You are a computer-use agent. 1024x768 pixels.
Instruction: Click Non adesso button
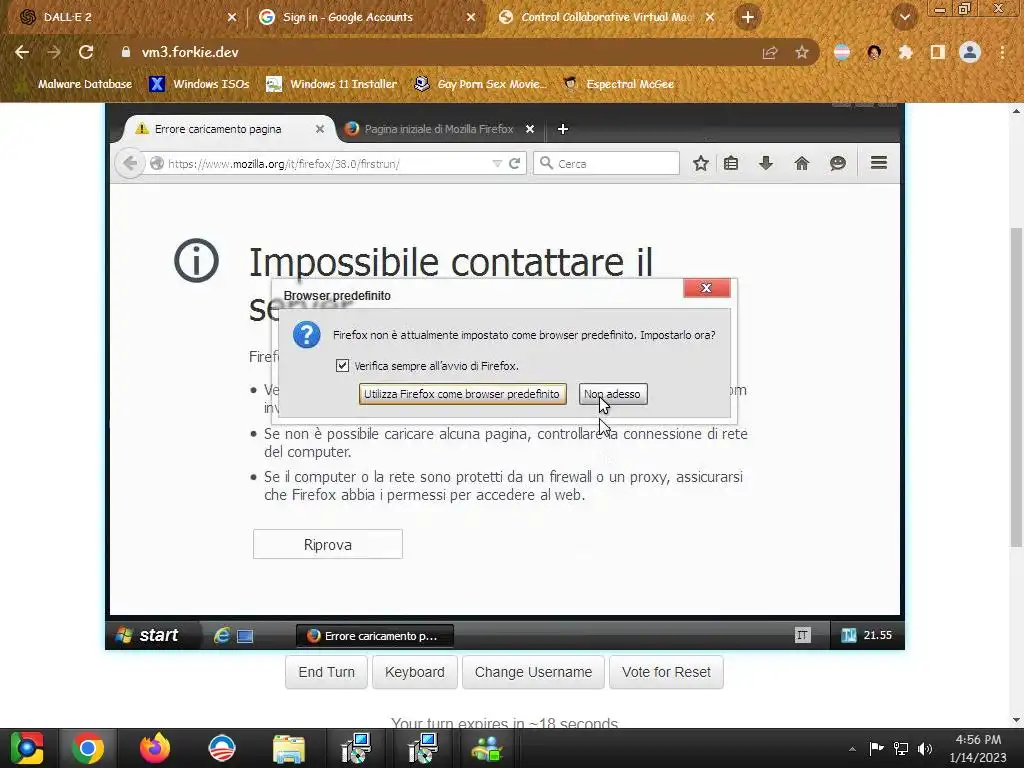(613, 394)
